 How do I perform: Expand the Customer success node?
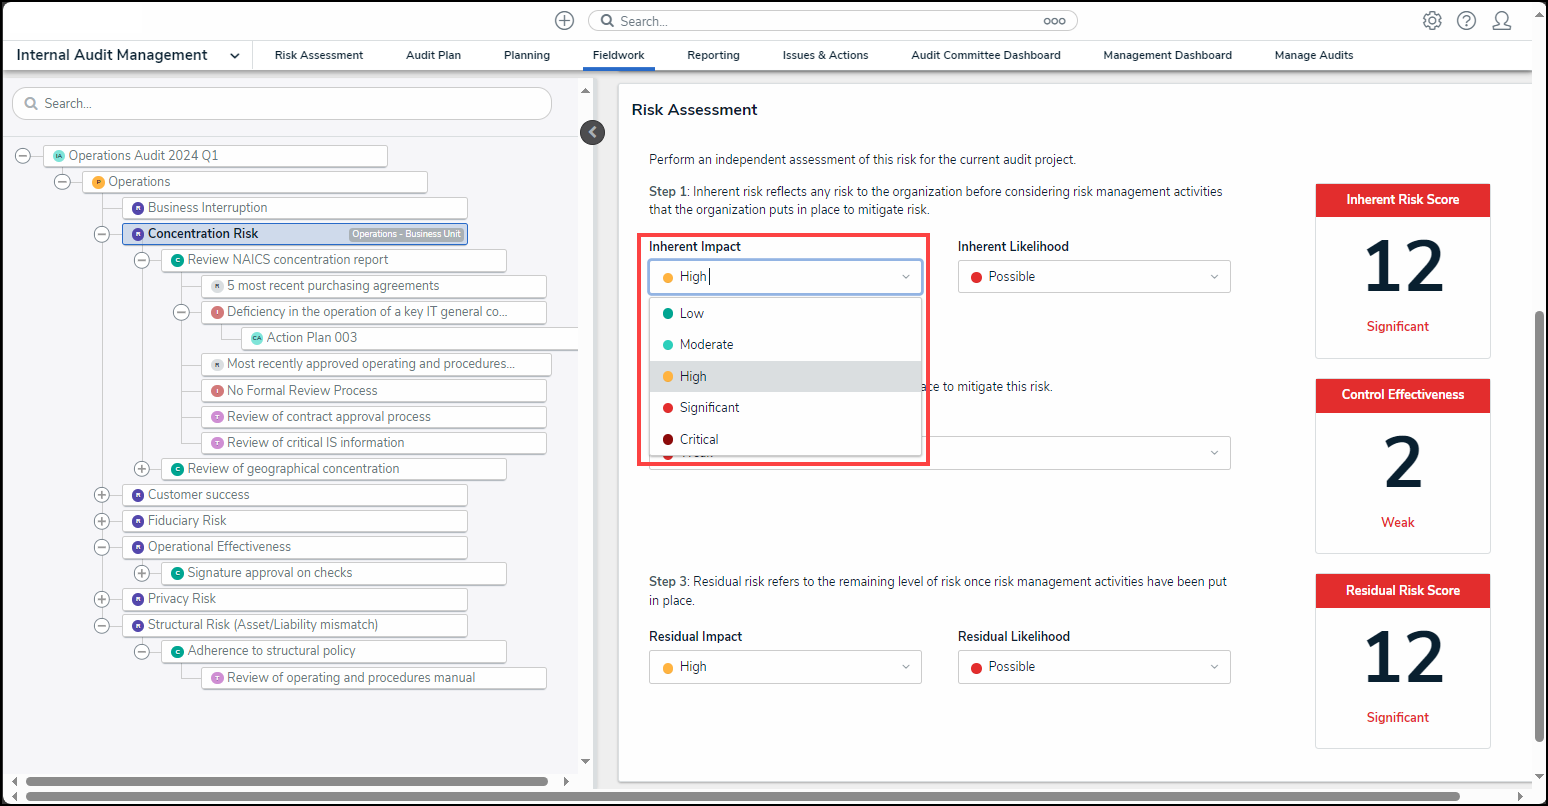[x=102, y=495]
